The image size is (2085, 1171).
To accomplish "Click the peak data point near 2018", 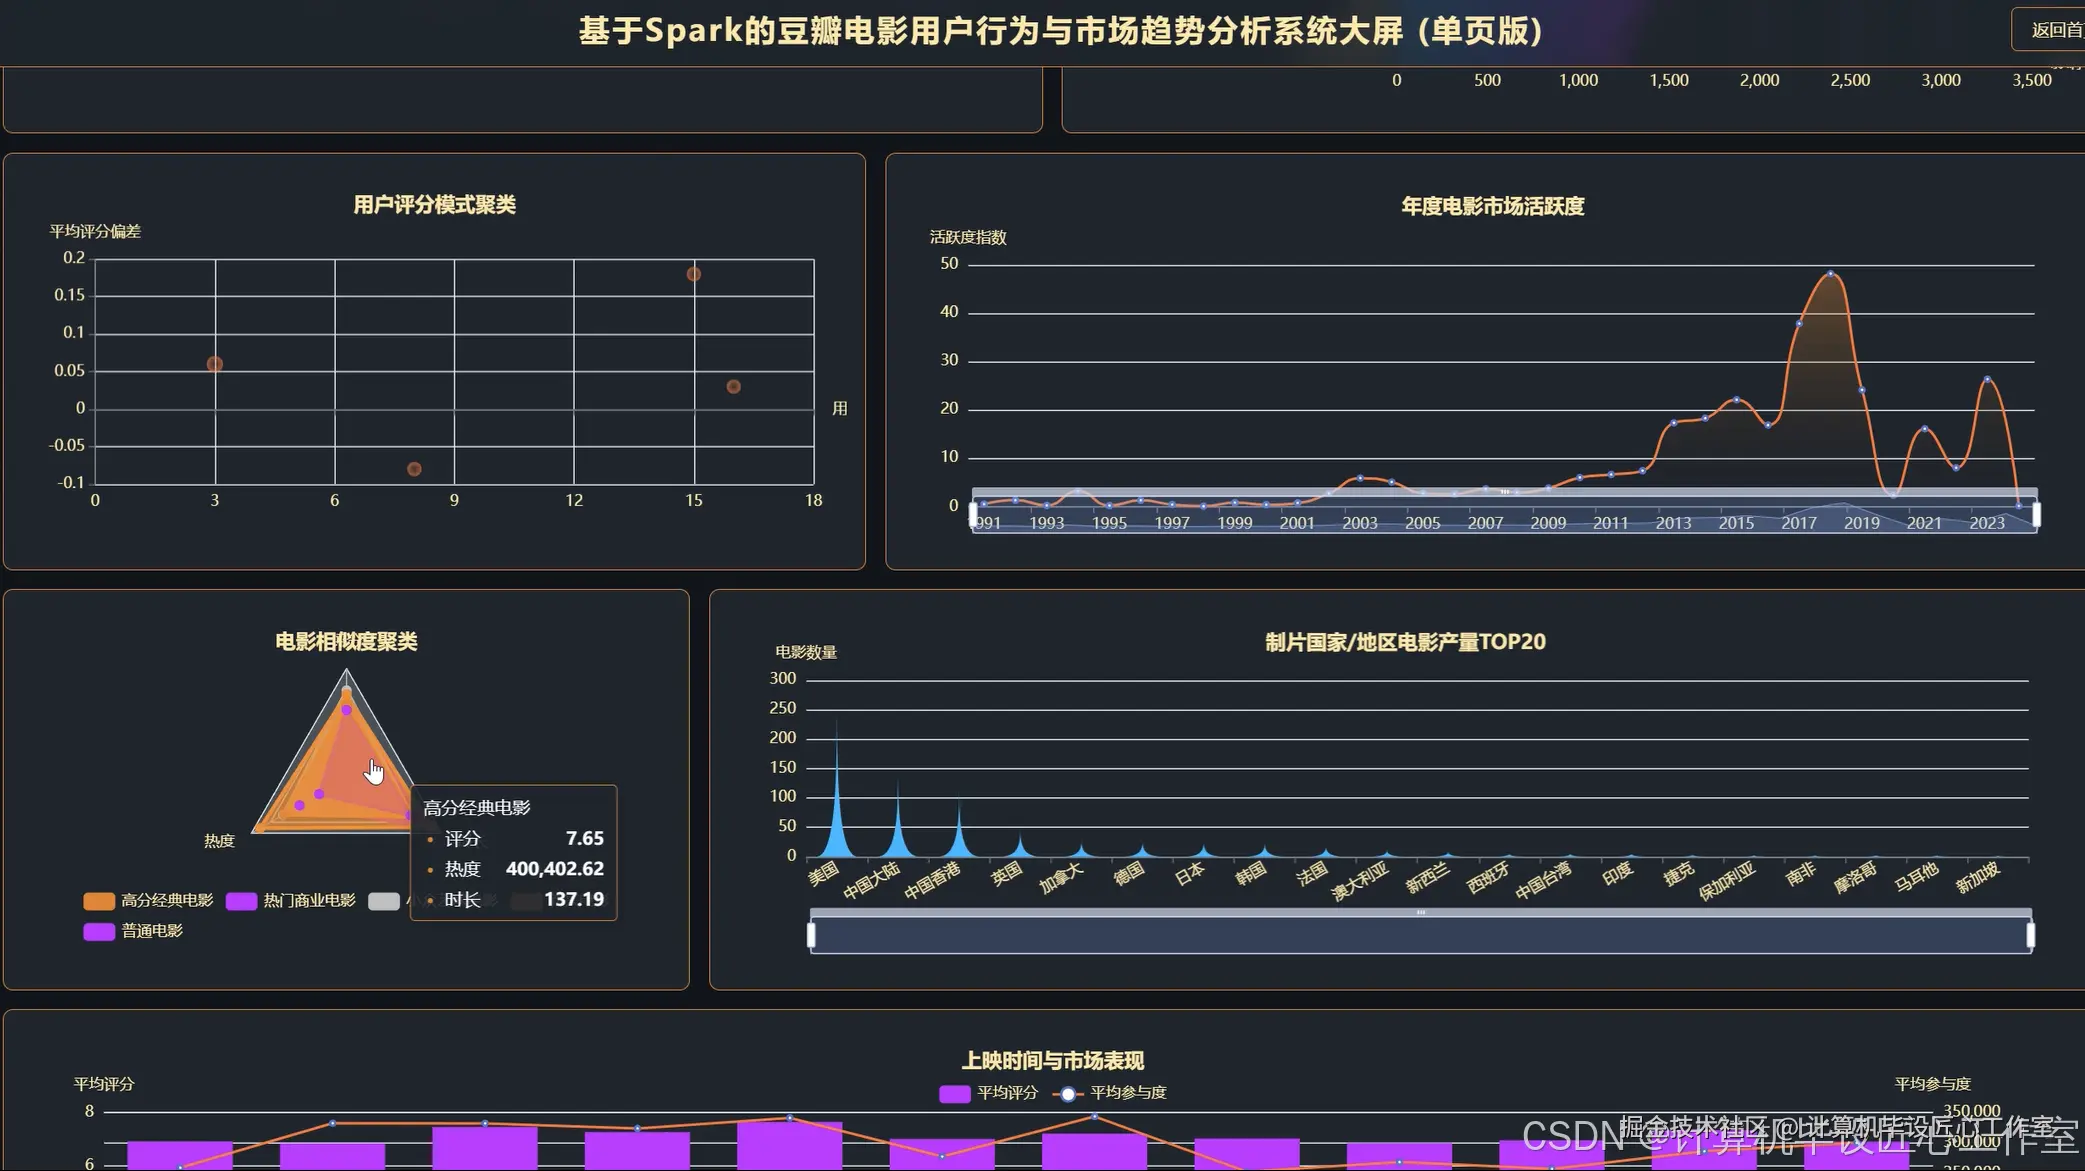I will 1830,273.
